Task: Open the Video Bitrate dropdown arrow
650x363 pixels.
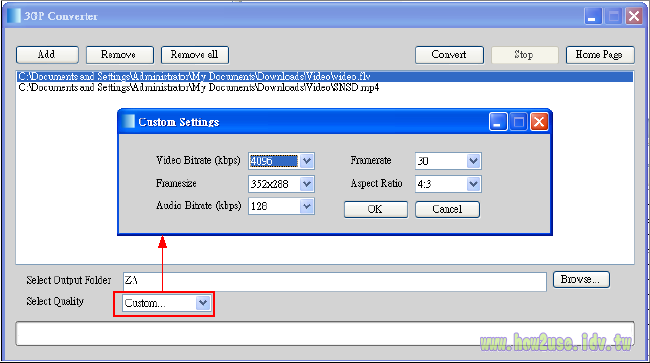Action: pyautogui.click(x=307, y=161)
